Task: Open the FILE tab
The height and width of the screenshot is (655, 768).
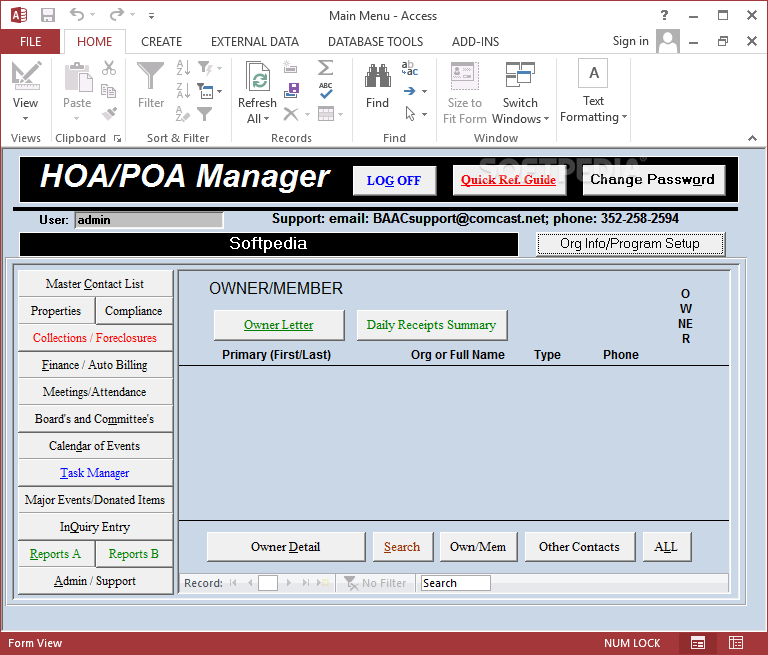Action: point(30,42)
